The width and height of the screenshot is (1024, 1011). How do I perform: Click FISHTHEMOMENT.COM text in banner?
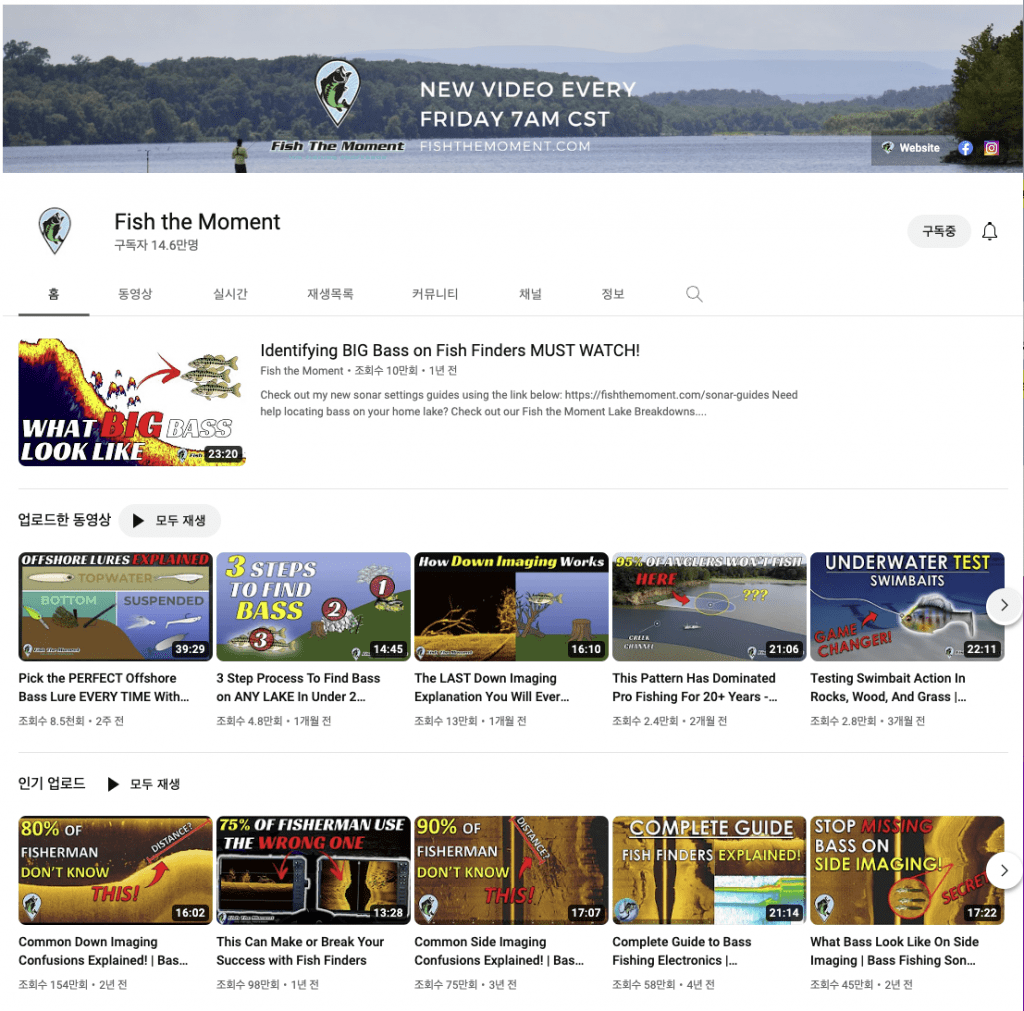(505, 146)
